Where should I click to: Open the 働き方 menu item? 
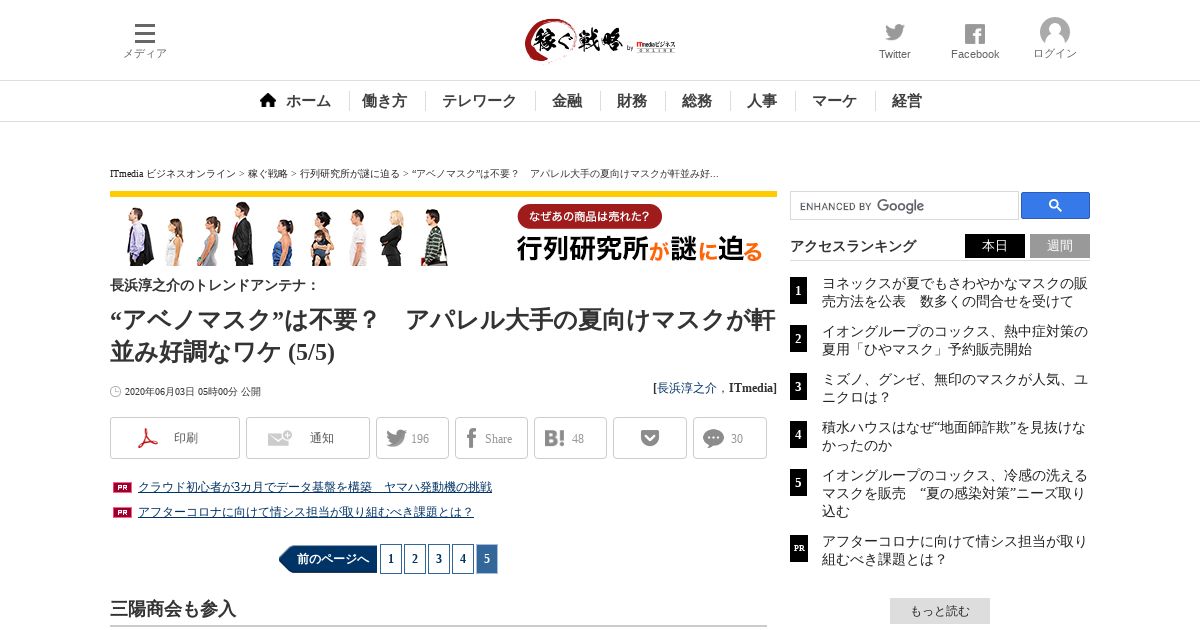(384, 101)
